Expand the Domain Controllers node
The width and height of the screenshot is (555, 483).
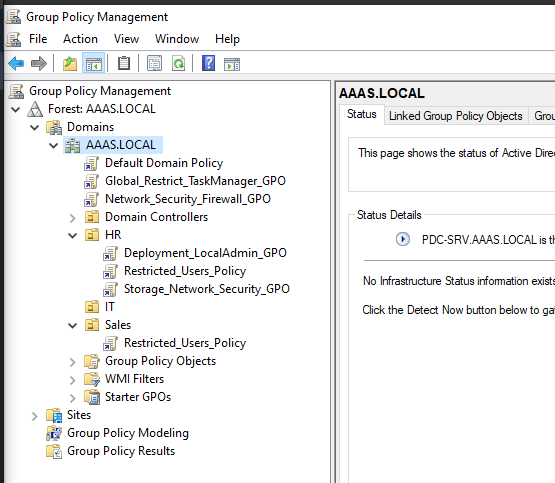[72, 218]
